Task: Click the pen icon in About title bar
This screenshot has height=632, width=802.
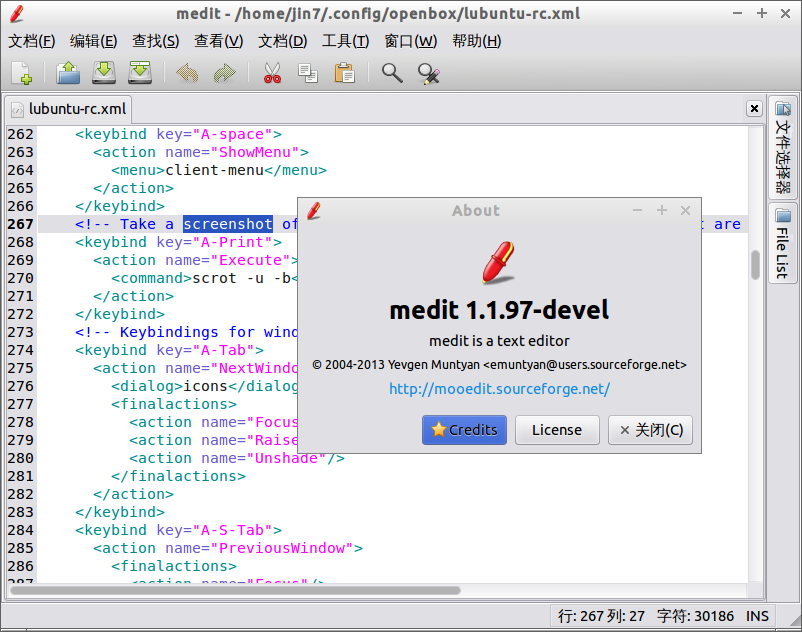Action: tap(314, 210)
